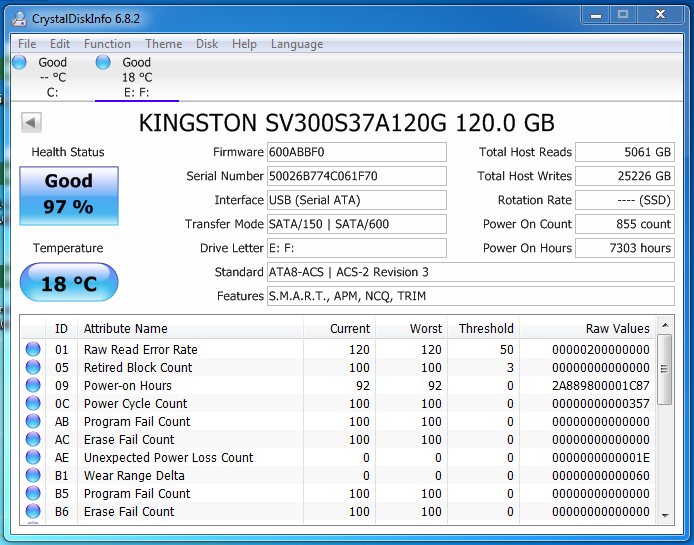Click the Total Host Writes value 25226 GB
This screenshot has width=694, height=545.
click(x=625, y=176)
